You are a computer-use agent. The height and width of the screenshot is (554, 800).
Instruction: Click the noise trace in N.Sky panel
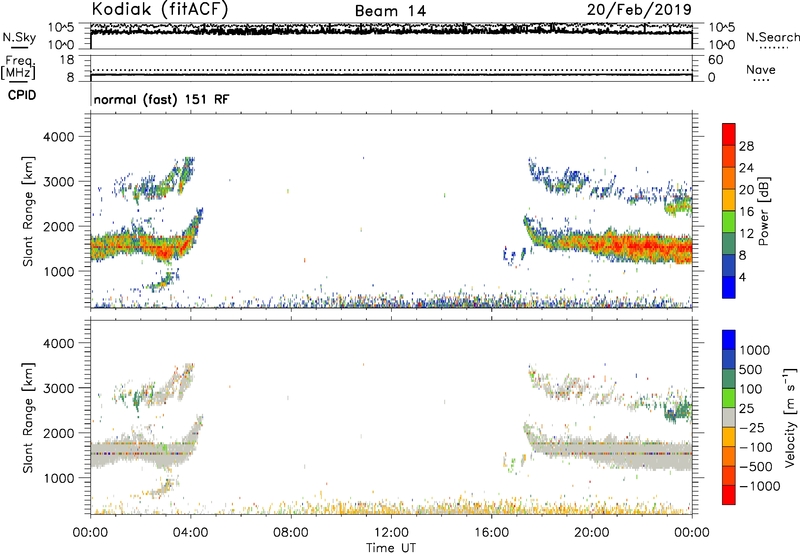pyautogui.click(x=391, y=30)
